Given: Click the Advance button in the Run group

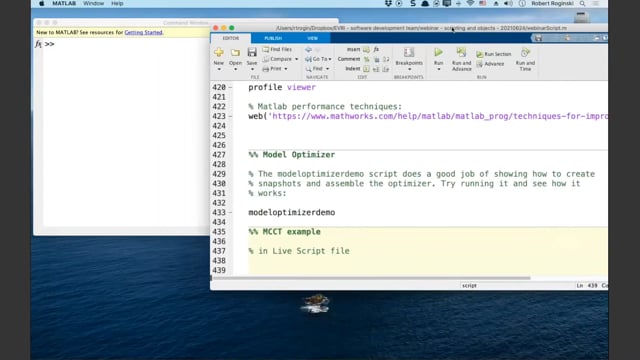Looking at the screenshot, I should point(490,64).
